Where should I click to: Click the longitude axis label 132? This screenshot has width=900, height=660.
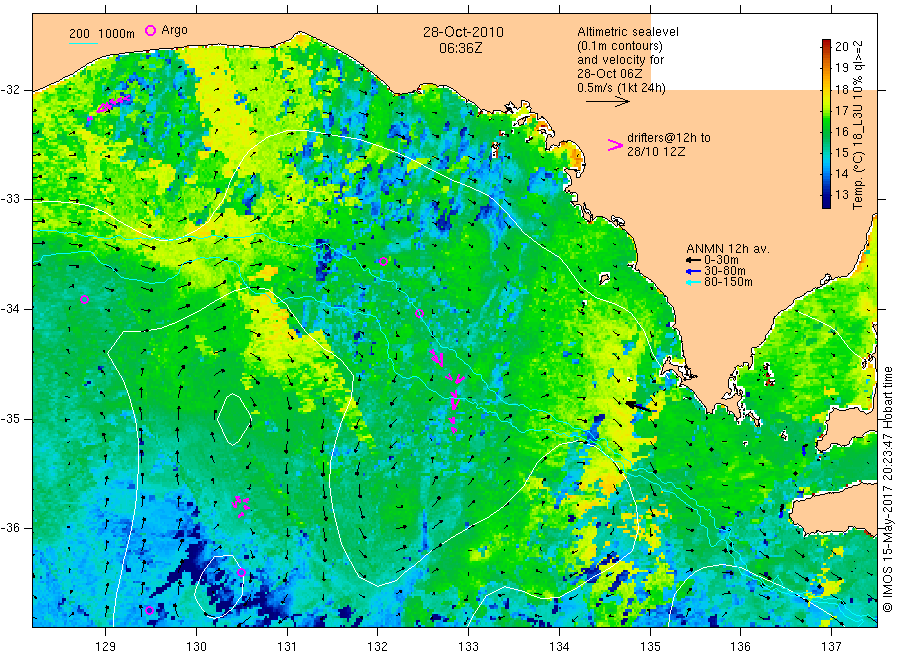378,647
